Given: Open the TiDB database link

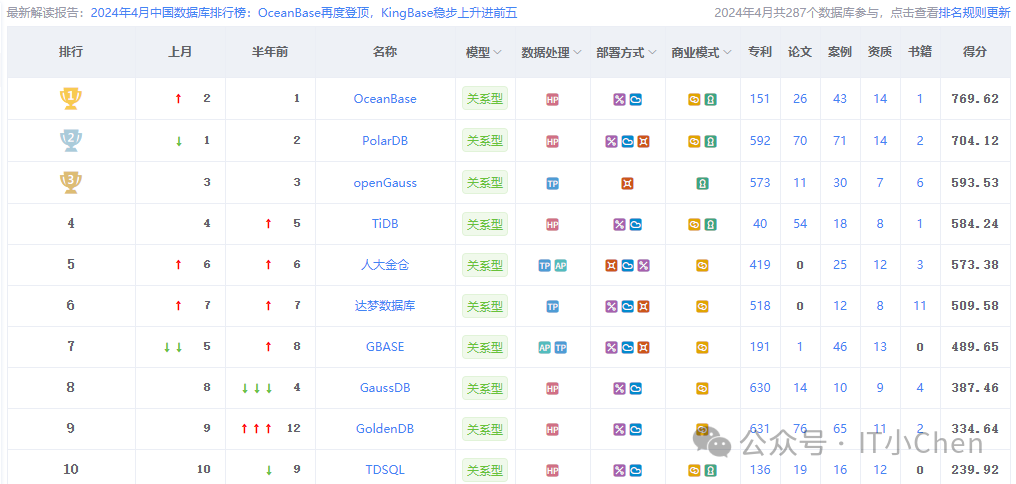Looking at the screenshot, I should tap(385, 224).
